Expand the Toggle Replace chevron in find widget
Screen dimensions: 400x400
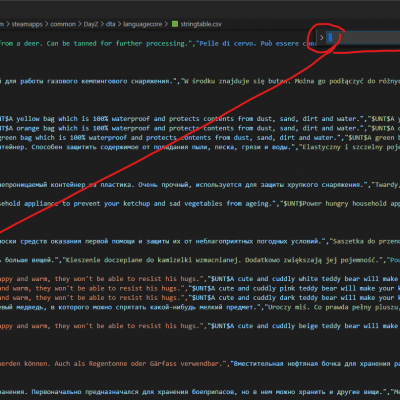point(321,38)
